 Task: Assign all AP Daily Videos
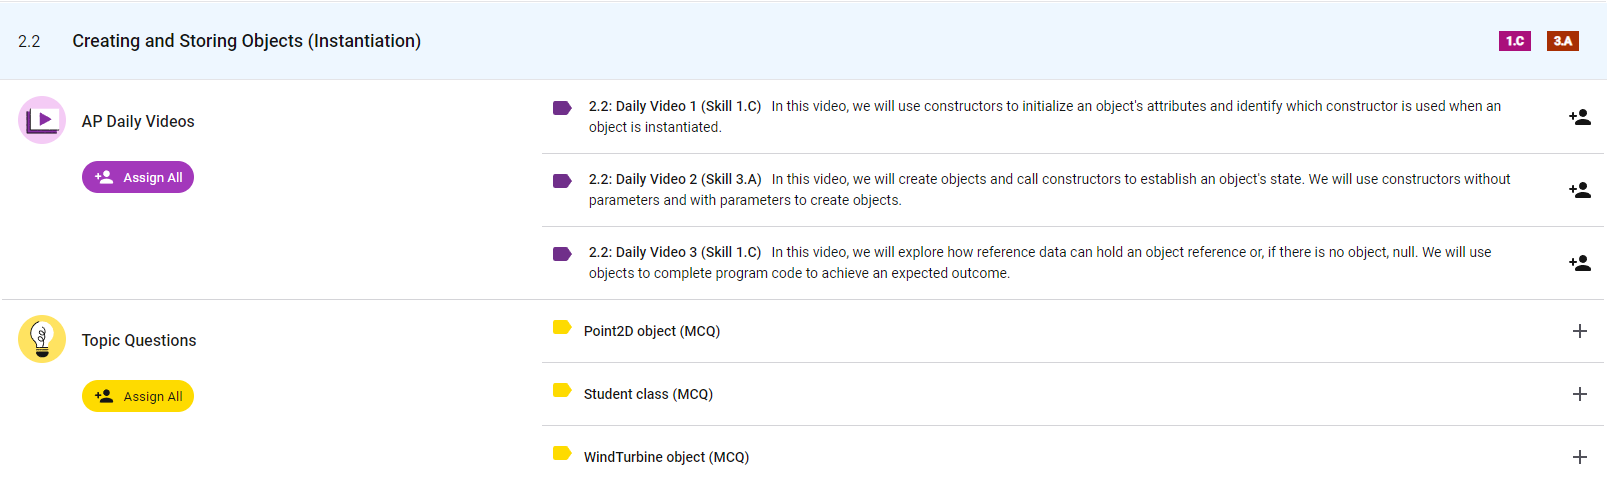click(x=138, y=177)
